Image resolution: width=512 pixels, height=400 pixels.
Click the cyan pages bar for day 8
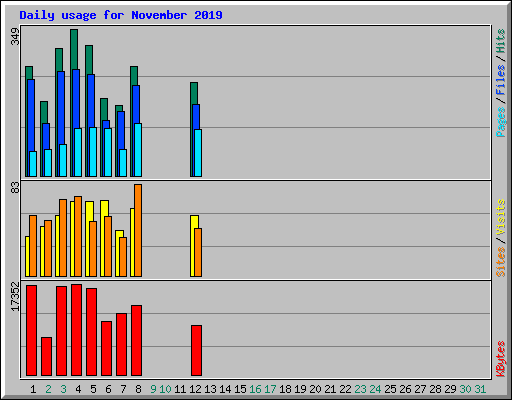(138, 150)
